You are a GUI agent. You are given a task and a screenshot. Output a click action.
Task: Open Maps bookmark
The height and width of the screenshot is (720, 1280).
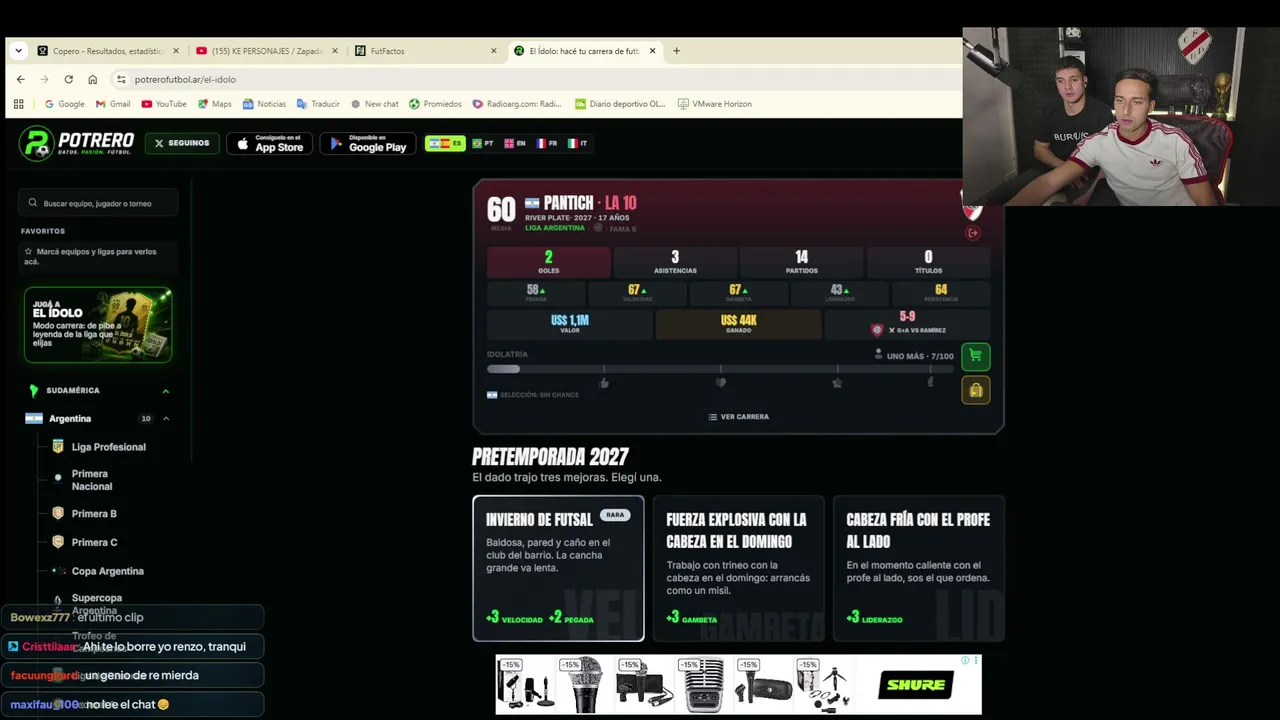coord(215,104)
